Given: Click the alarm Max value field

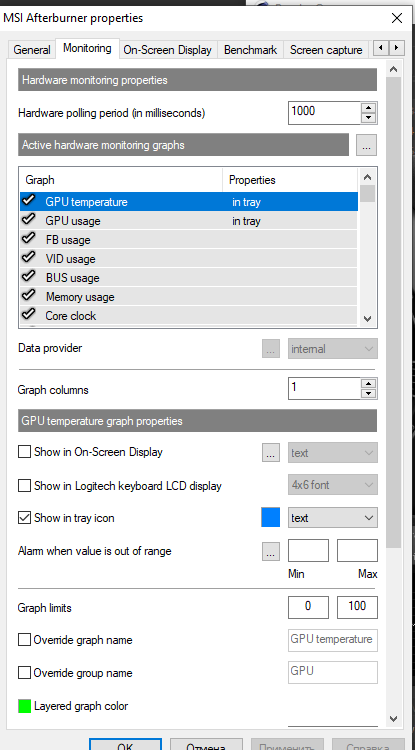Looking at the screenshot, I should (357, 551).
